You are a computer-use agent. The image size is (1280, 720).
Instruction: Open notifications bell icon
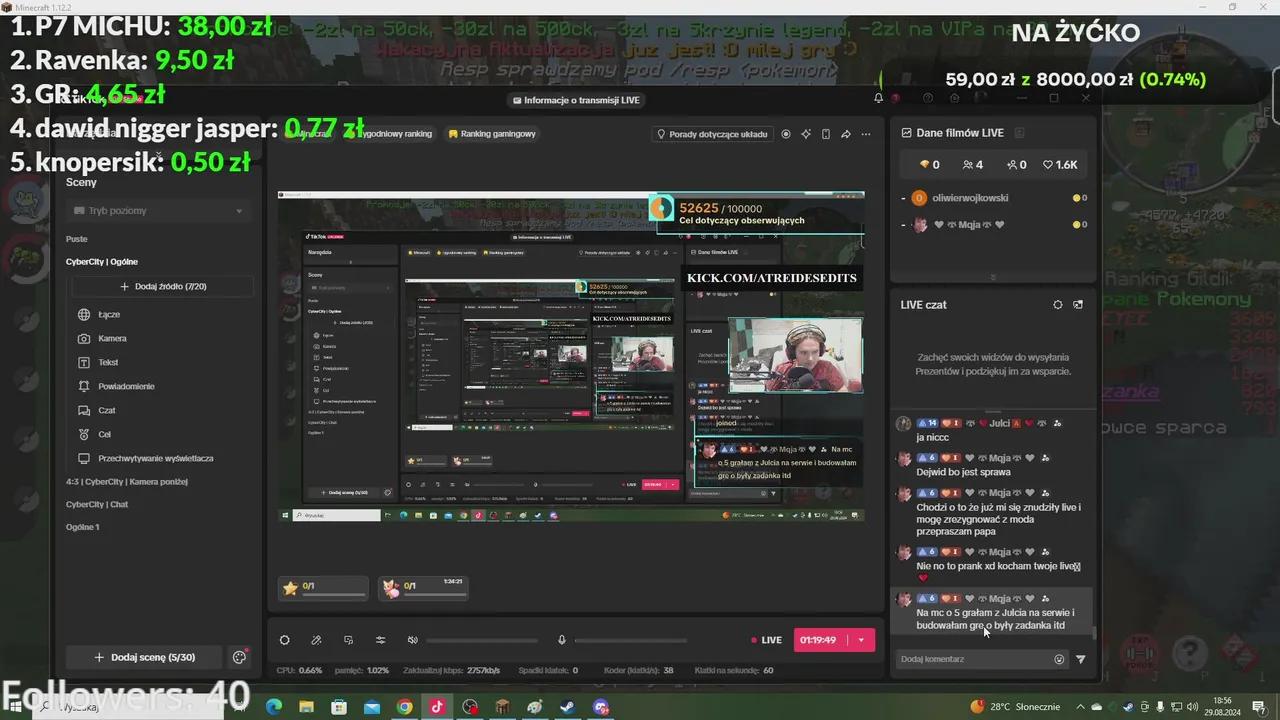[878, 98]
